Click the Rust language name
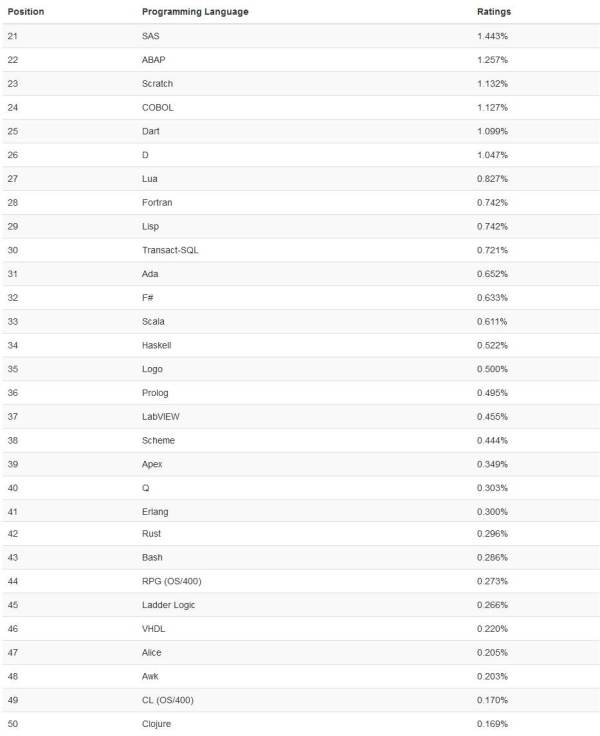Viewport: 600px width, 736px height. pos(152,534)
